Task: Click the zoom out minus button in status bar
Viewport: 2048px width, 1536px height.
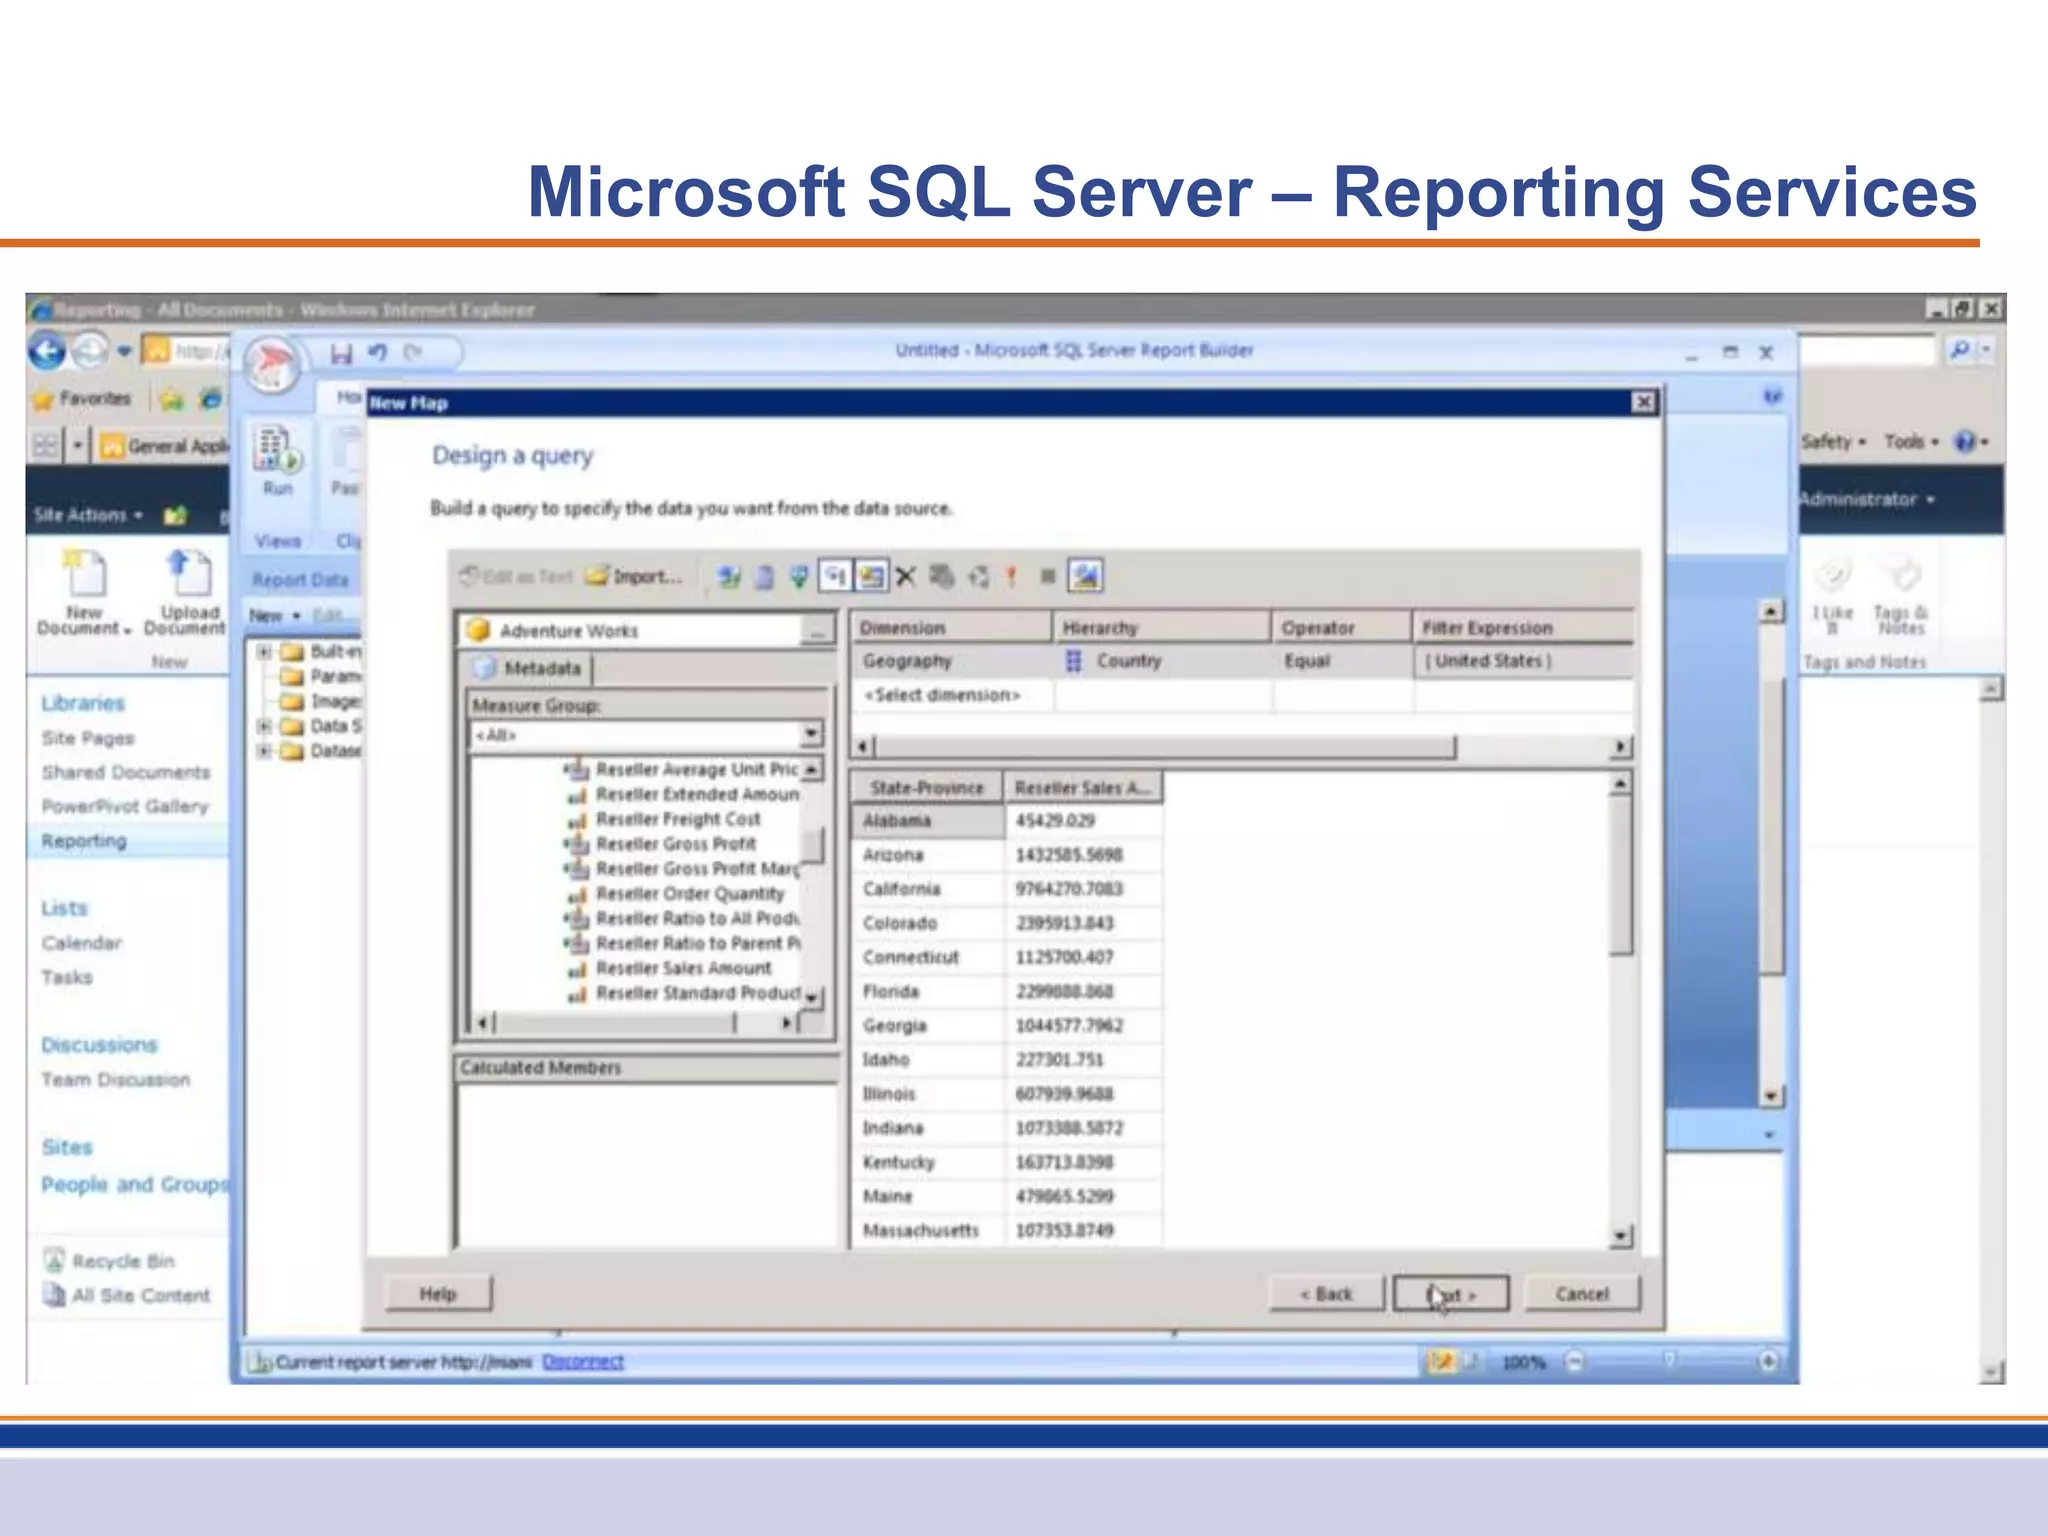Action: click(x=1575, y=1361)
